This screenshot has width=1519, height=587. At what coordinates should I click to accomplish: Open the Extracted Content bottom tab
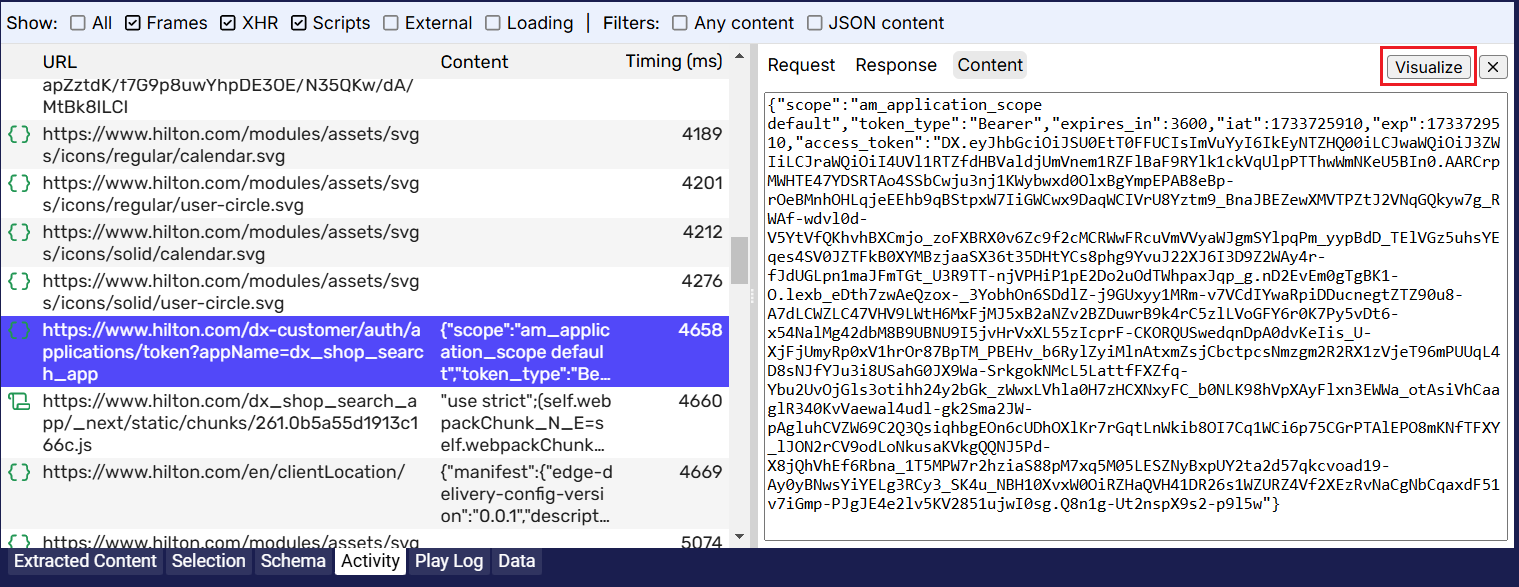pos(85,561)
